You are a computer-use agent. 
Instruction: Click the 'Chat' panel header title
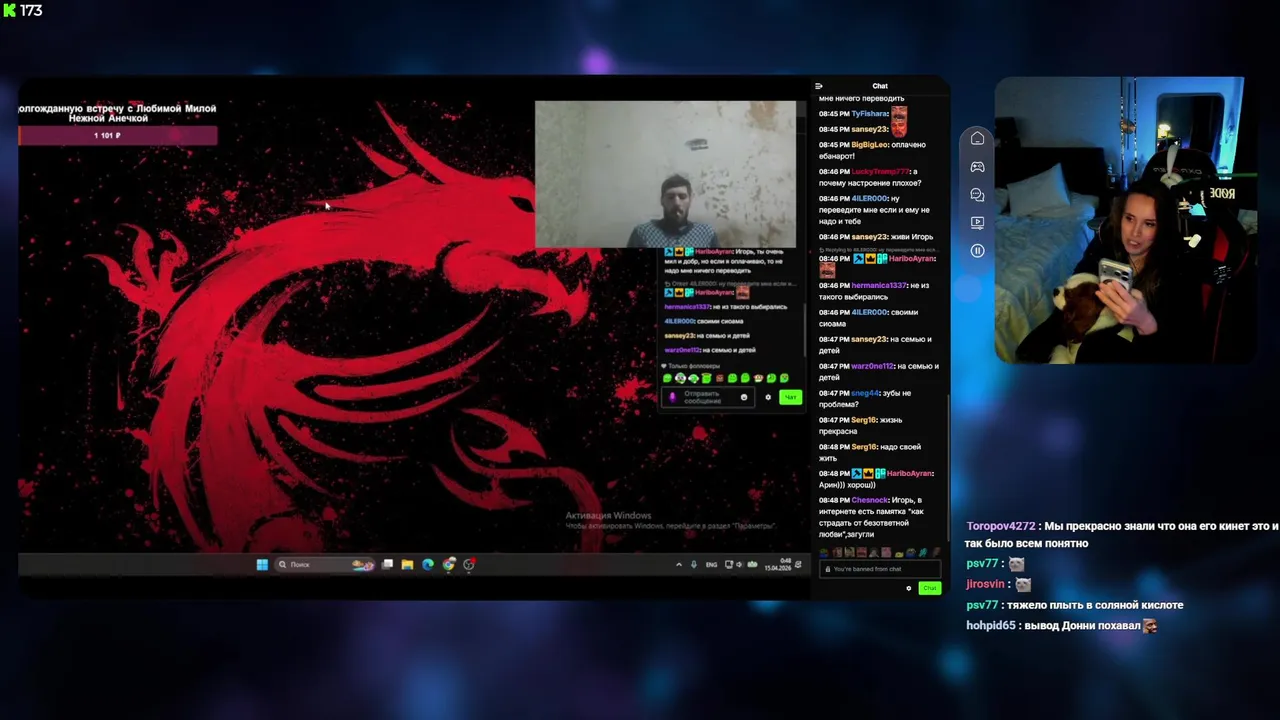[879, 86]
